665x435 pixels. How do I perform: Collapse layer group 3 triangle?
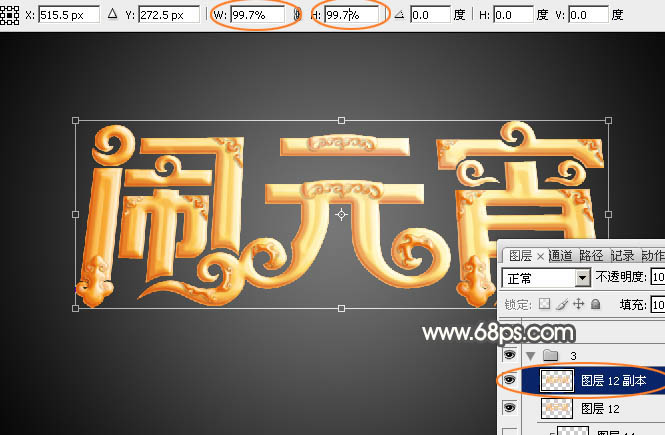point(530,355)
